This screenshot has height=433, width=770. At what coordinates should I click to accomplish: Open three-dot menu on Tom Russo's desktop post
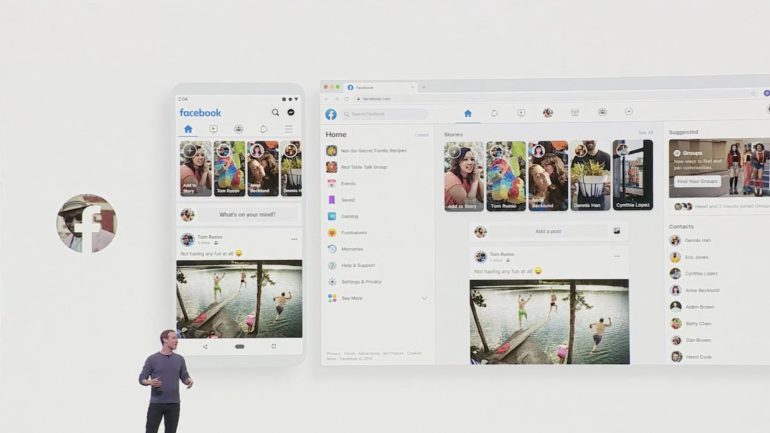(x=617, y=256)
